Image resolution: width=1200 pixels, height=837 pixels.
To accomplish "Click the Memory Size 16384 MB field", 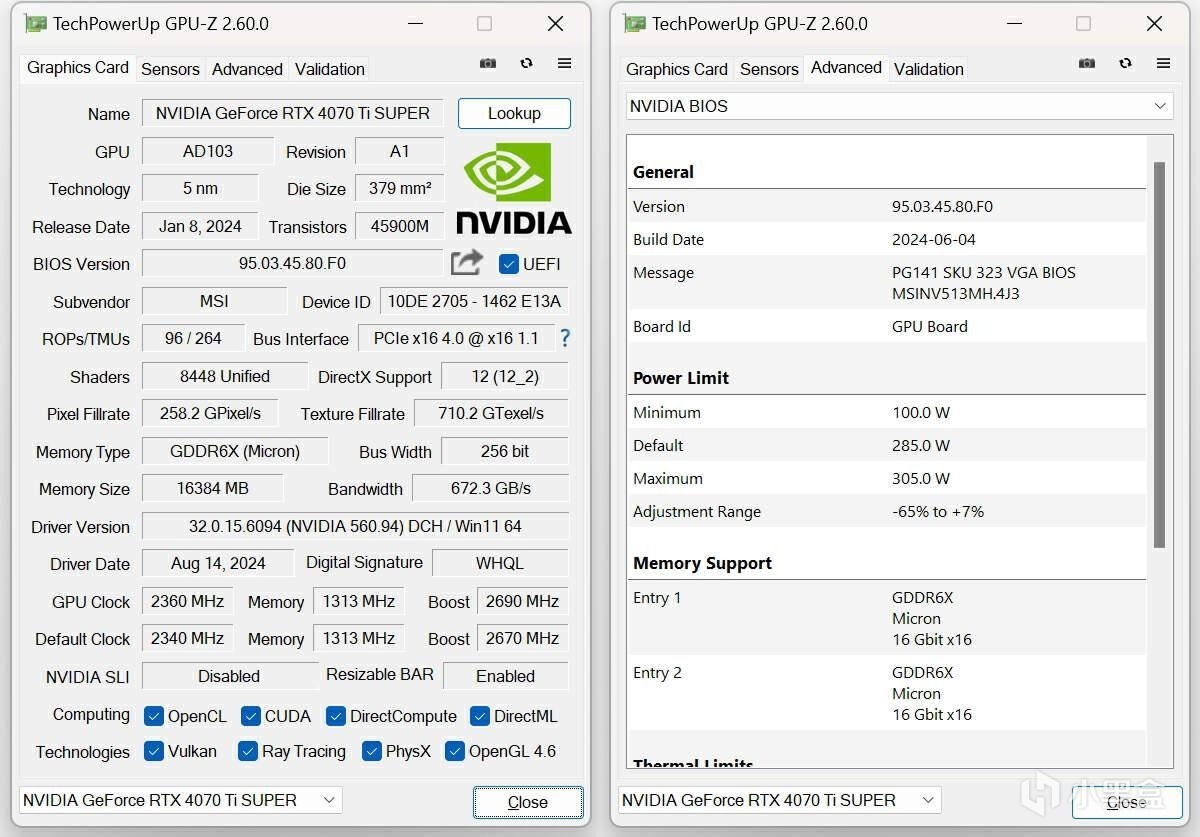I will click(212, 488).
